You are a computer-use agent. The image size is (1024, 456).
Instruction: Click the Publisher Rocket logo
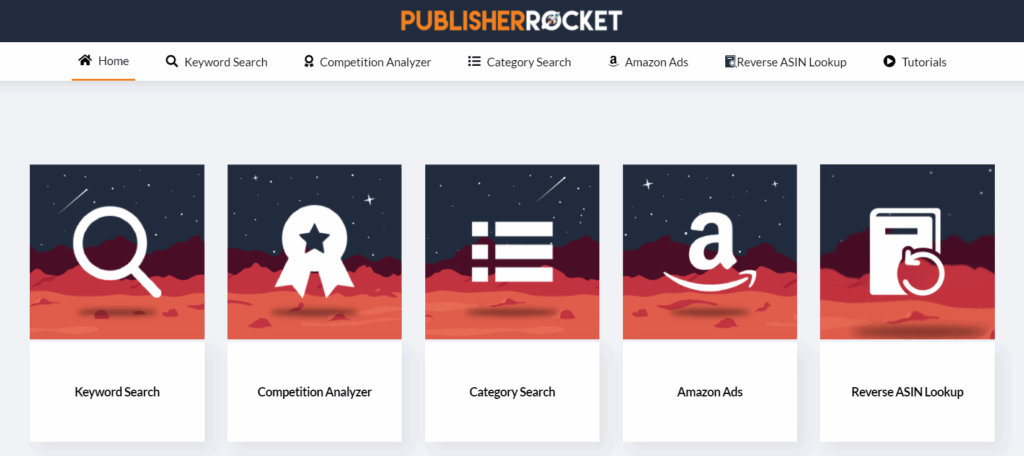511,20
